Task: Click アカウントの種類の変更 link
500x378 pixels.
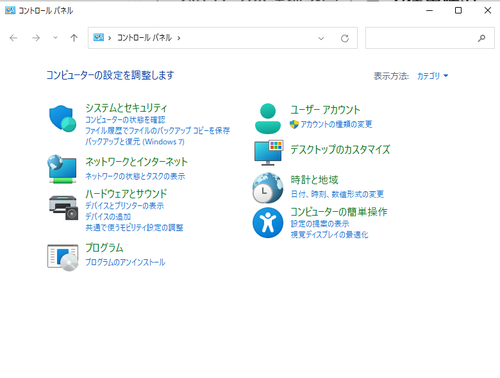Action: [336, 124]
